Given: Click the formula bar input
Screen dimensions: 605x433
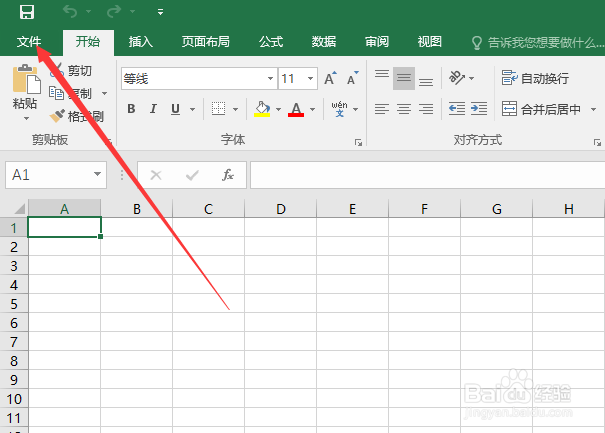Looking at the screenshot, I should (428, 175).
